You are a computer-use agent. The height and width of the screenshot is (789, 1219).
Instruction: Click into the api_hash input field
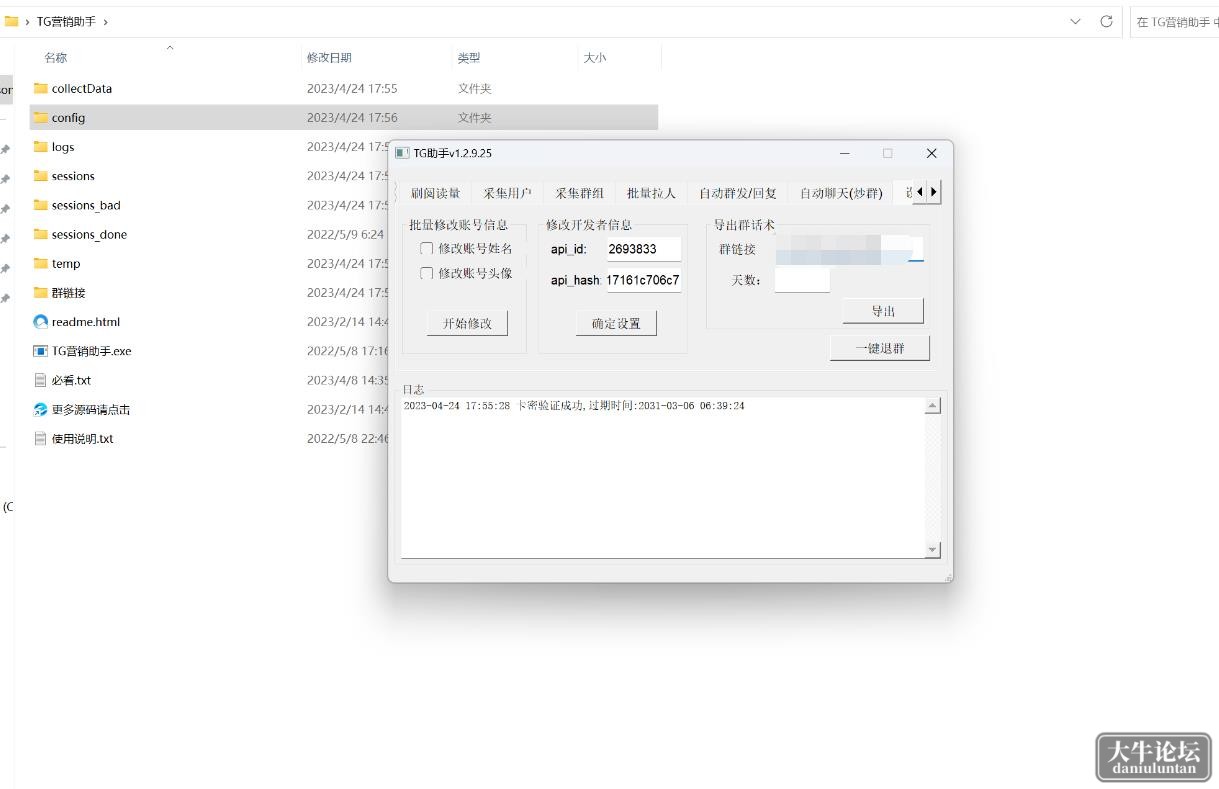[x=644, y=280]
